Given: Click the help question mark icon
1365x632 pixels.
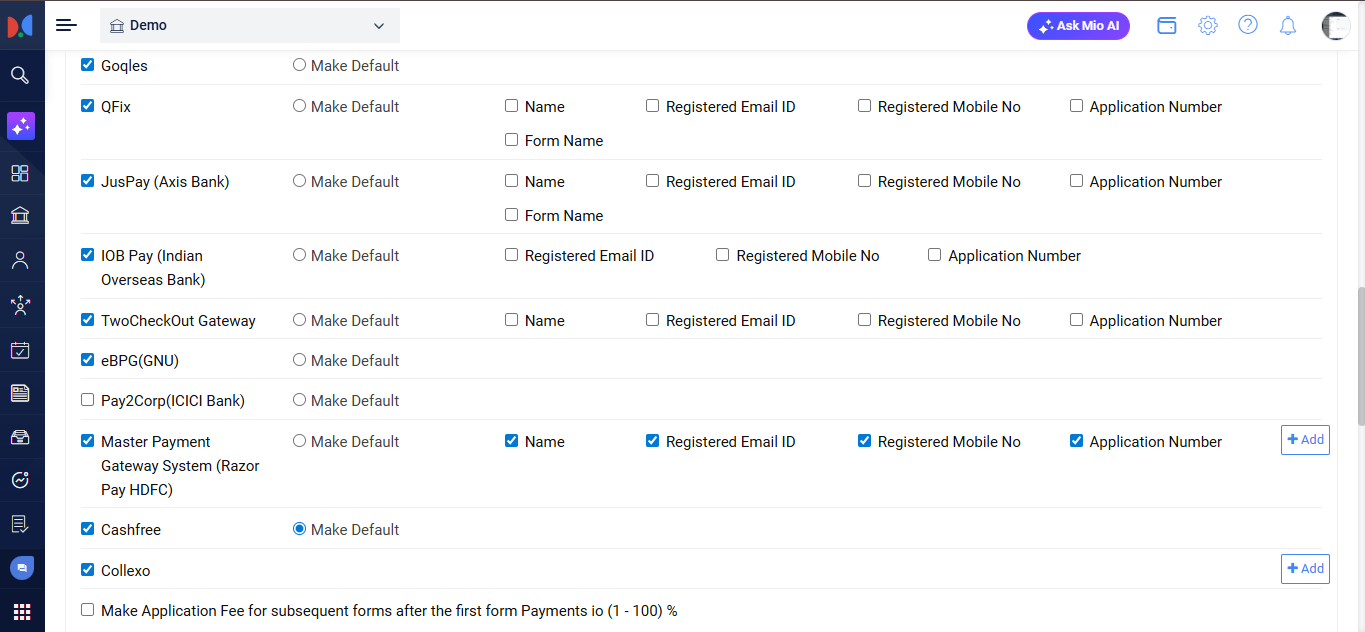Looking at the screenshot, I should pos(1248,25).
